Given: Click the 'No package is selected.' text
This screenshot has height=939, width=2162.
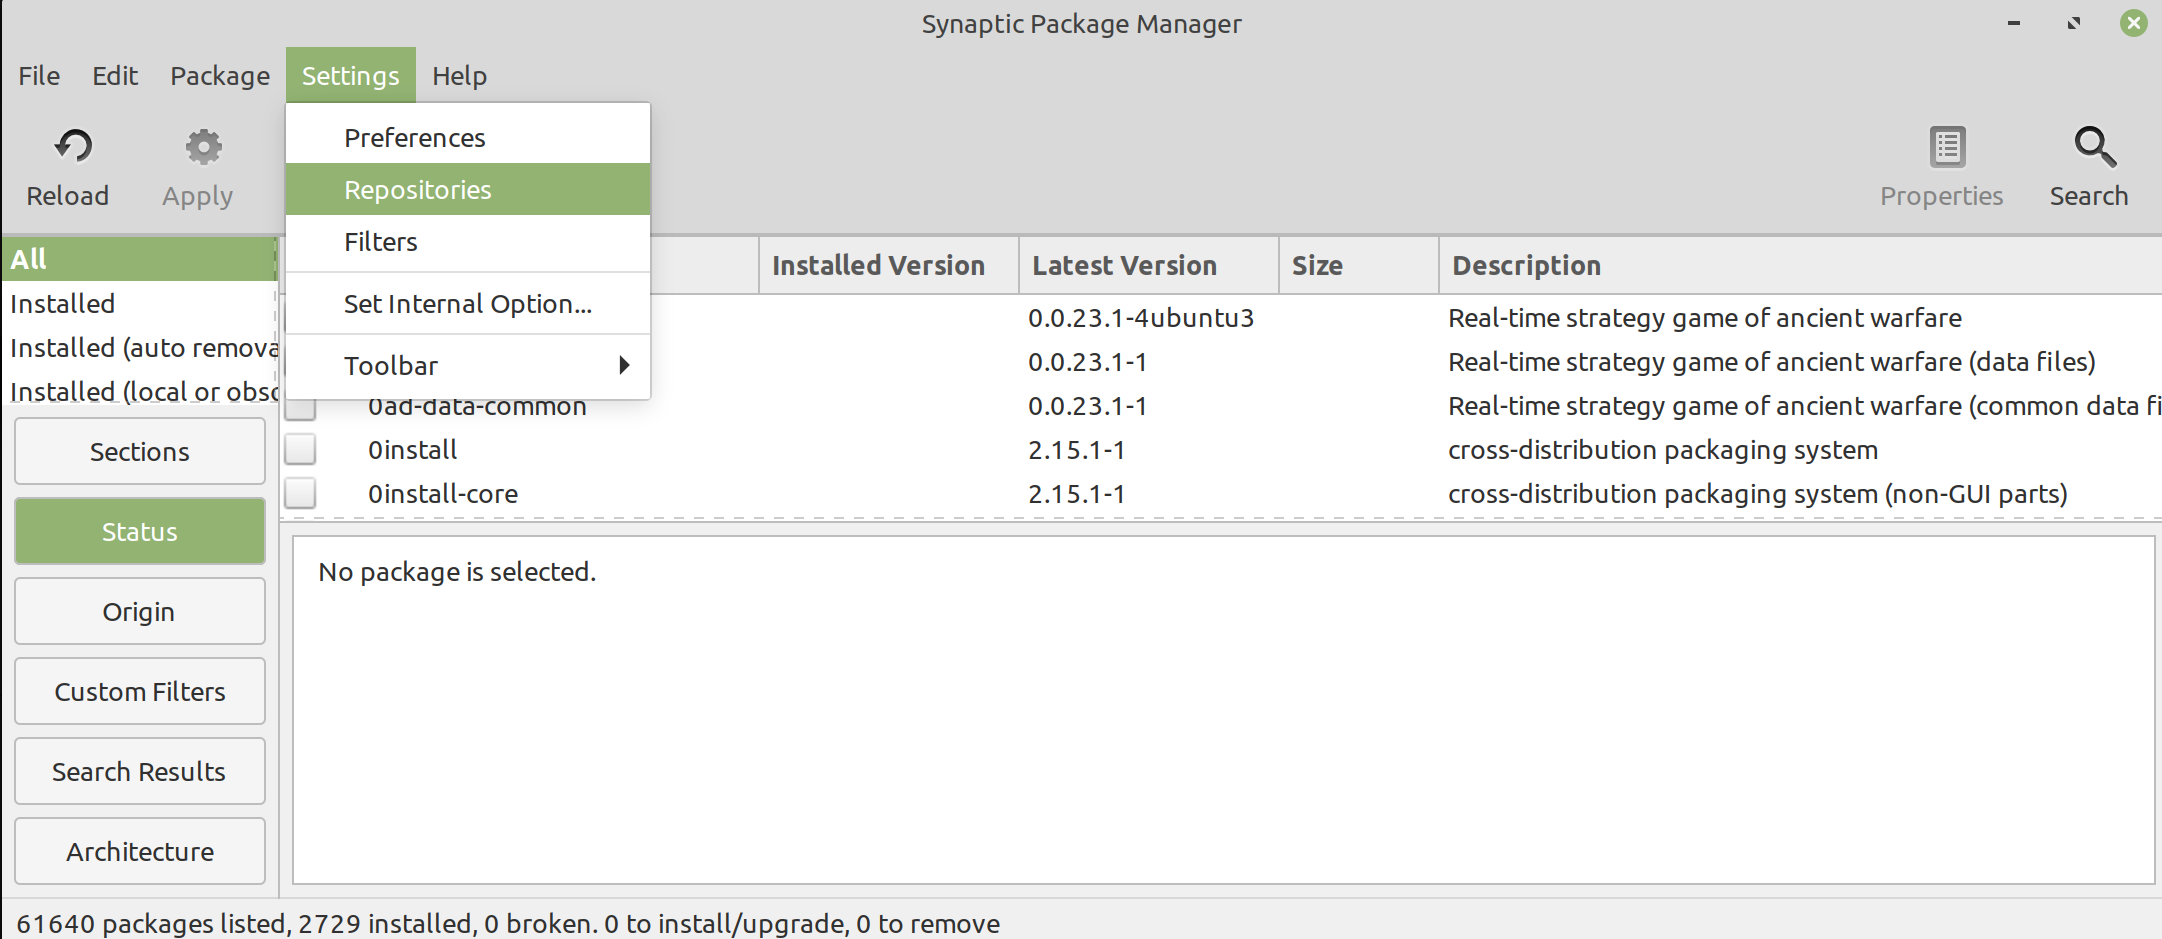Looking at the screenshot, I should tap(457, 572).
